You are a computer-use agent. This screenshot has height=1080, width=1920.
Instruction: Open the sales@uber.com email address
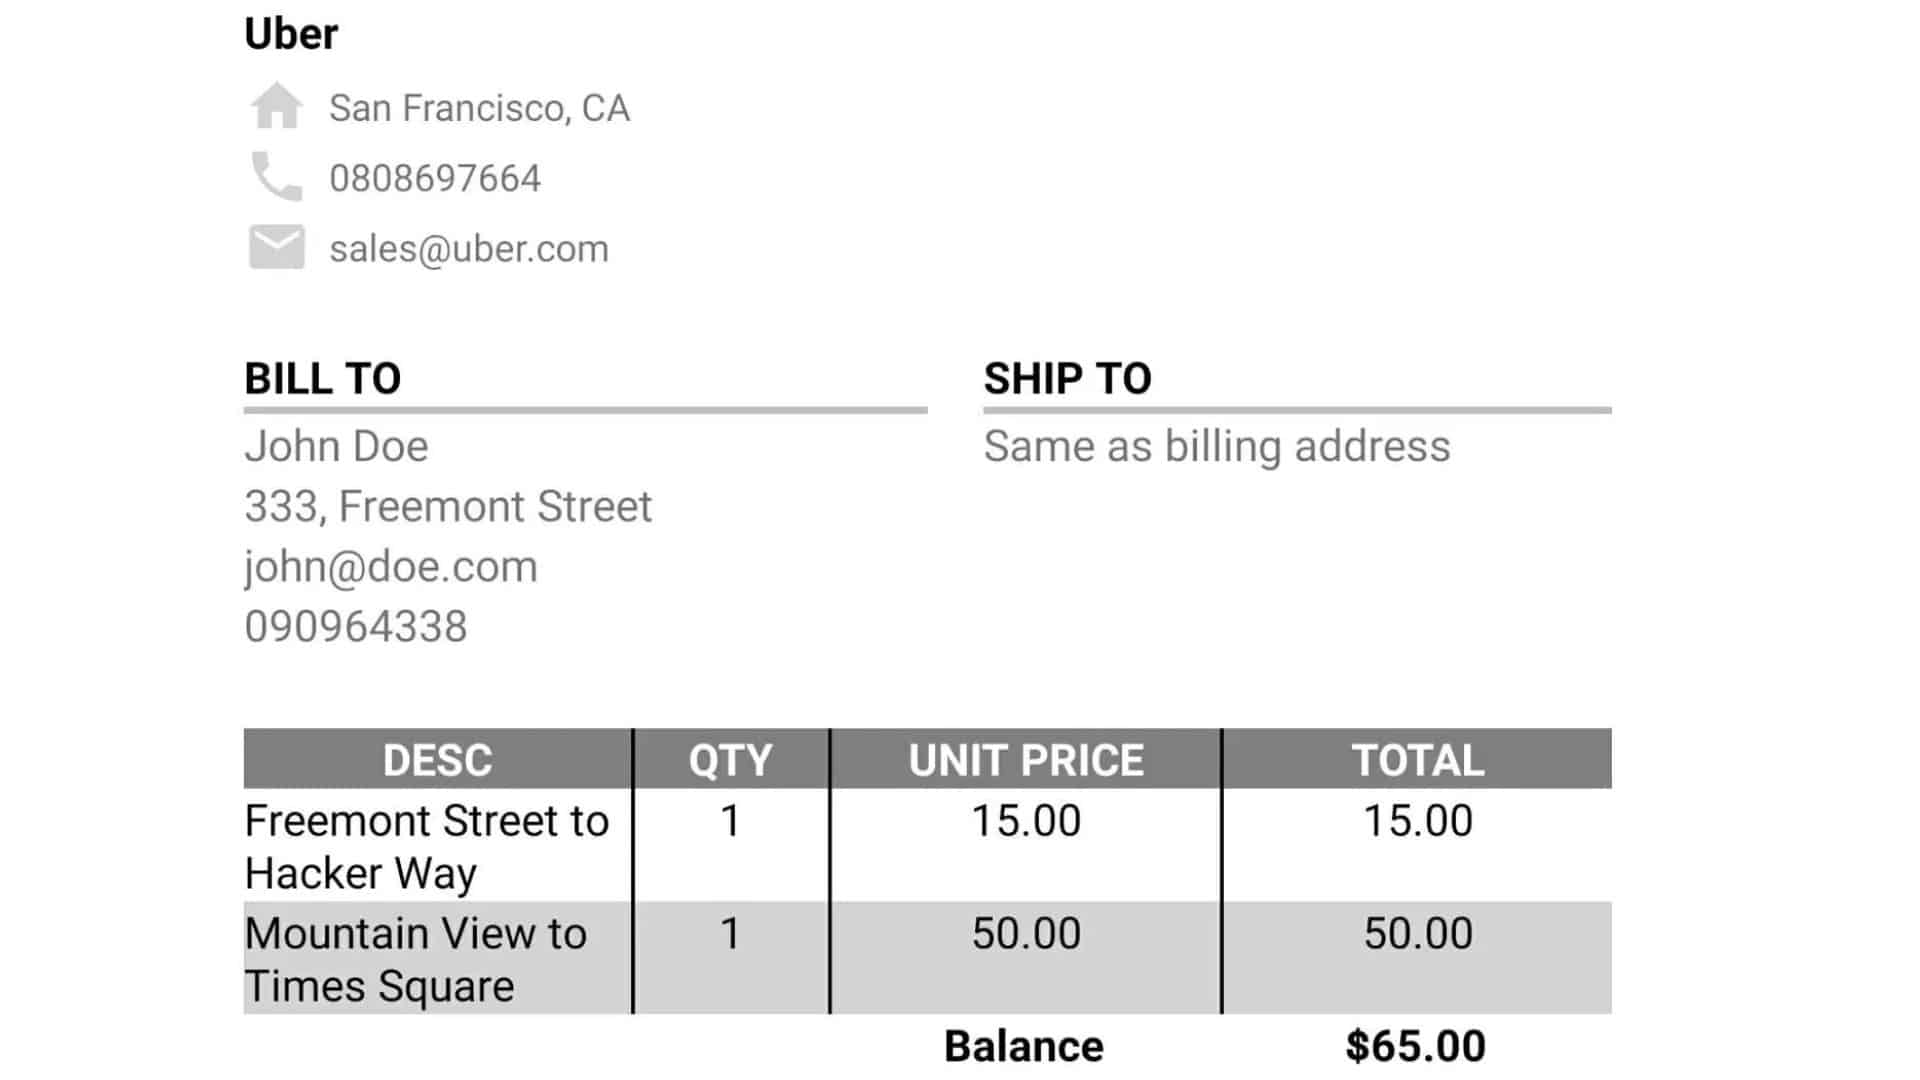[469, 248]
